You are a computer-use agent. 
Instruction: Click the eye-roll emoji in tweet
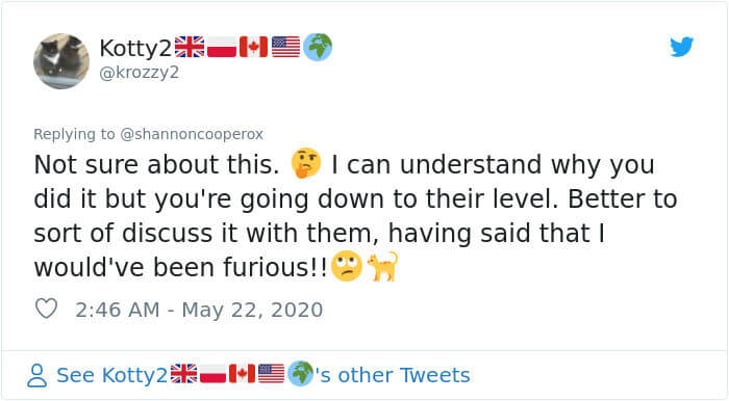click(x=346, y=266)
